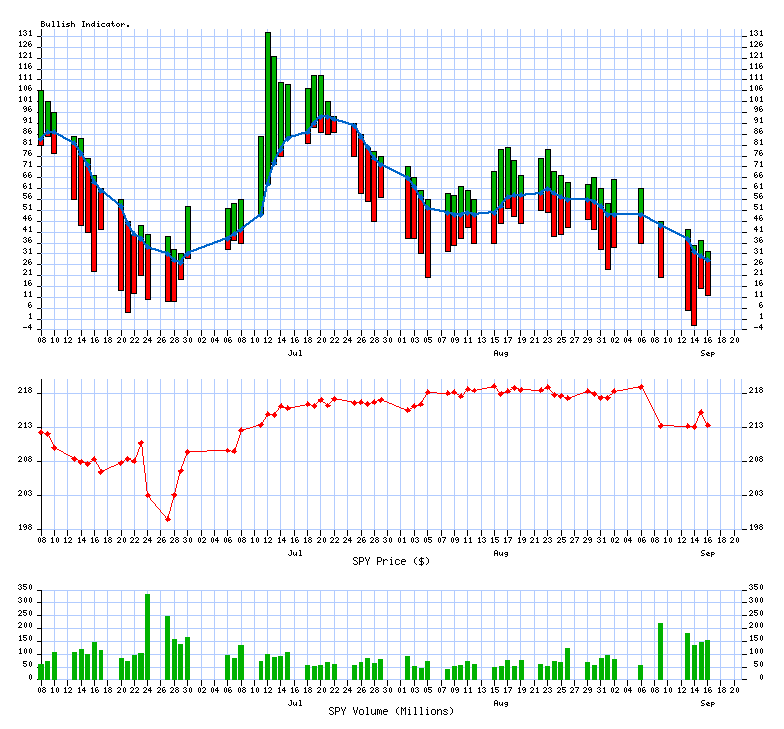
Task: Click the peak of the blue average line in July
Action: click(322, 117)
